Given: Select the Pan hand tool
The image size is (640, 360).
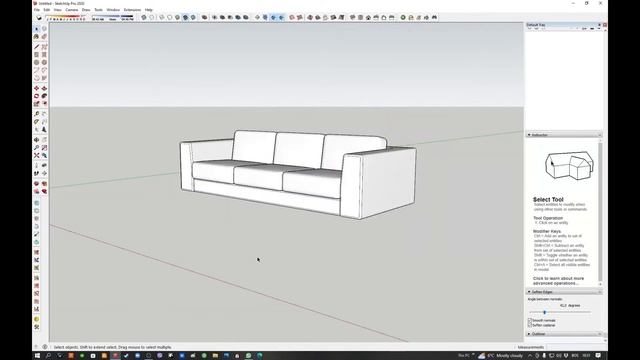Looking at the screenshot, I should point(44,140).
